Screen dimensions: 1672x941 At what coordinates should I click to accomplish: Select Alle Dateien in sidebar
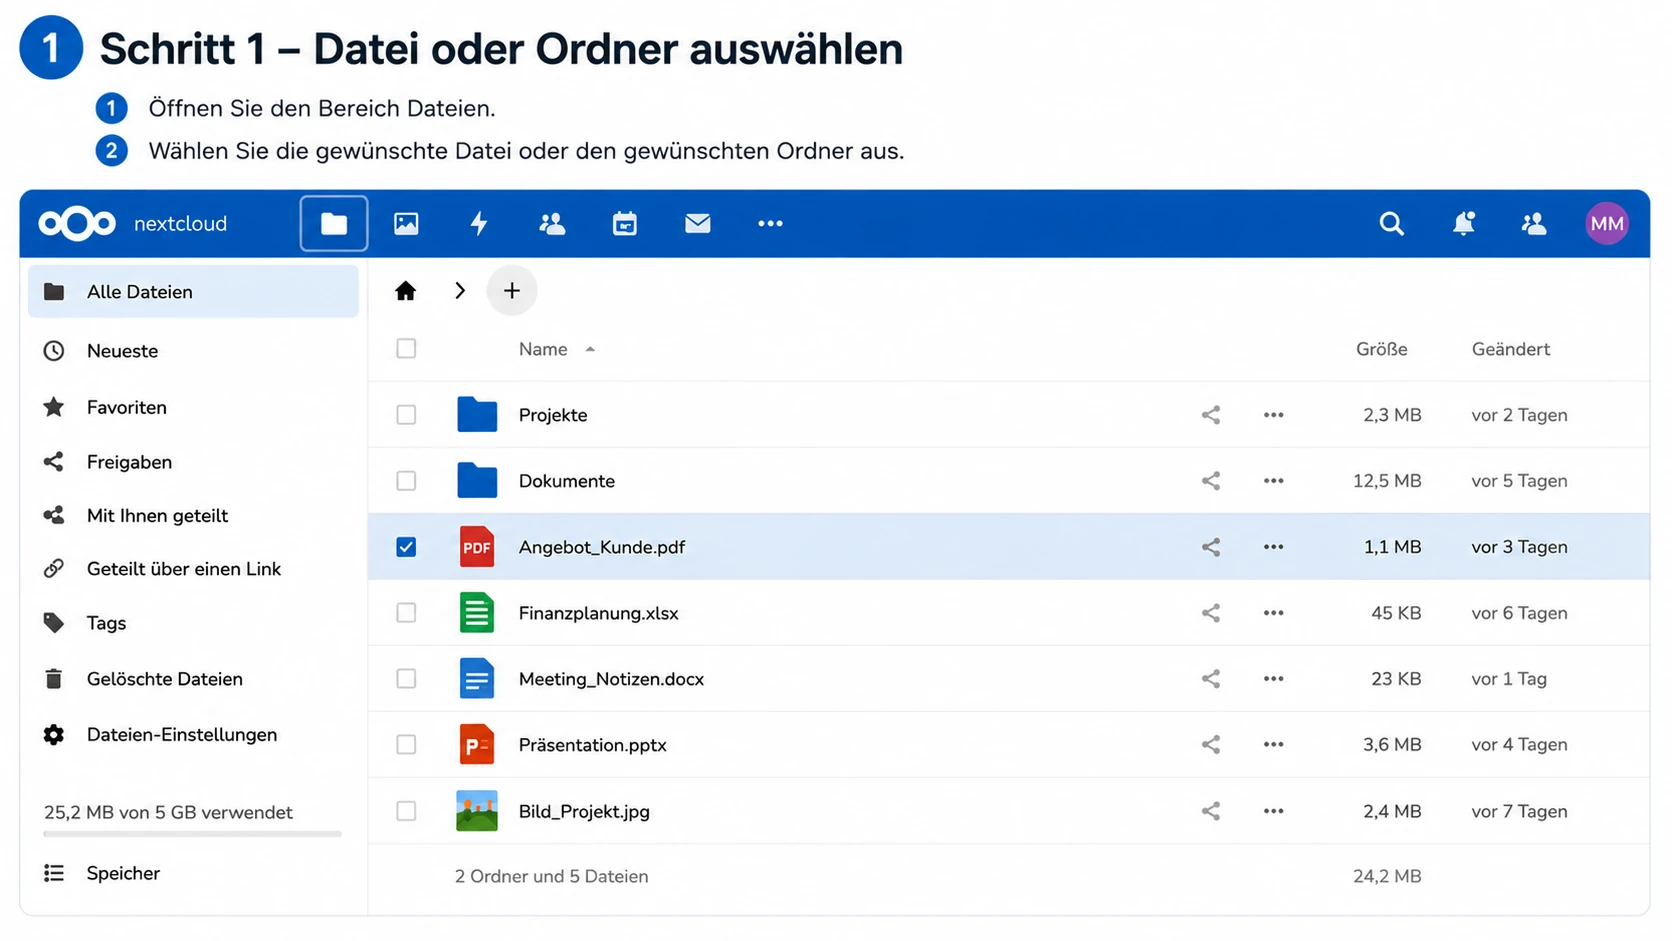pyautogui.click(x=193, y=292)
